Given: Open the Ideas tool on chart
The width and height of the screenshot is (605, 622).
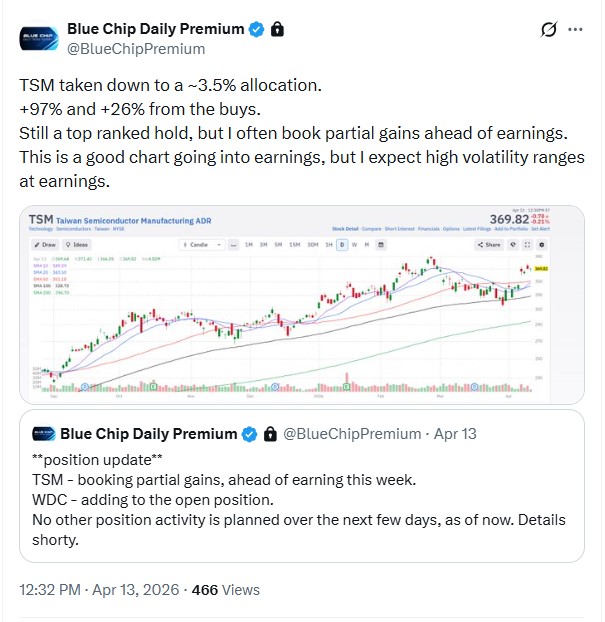Looking at the screenshot, I should [76, 244].
